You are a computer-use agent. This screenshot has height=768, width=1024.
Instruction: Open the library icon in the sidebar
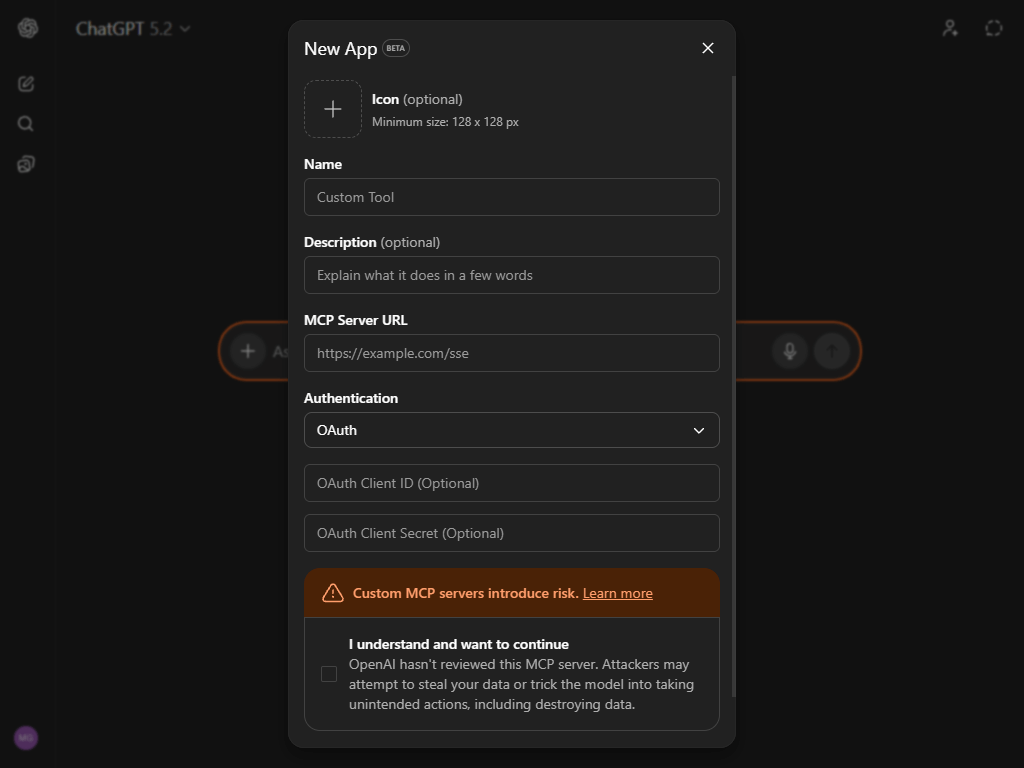coord(25,163)
